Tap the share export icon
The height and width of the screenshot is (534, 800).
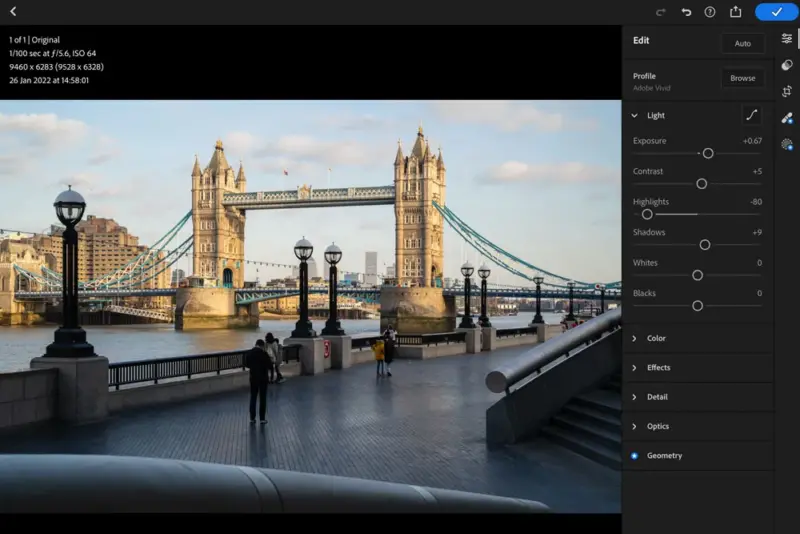(736, 12)
